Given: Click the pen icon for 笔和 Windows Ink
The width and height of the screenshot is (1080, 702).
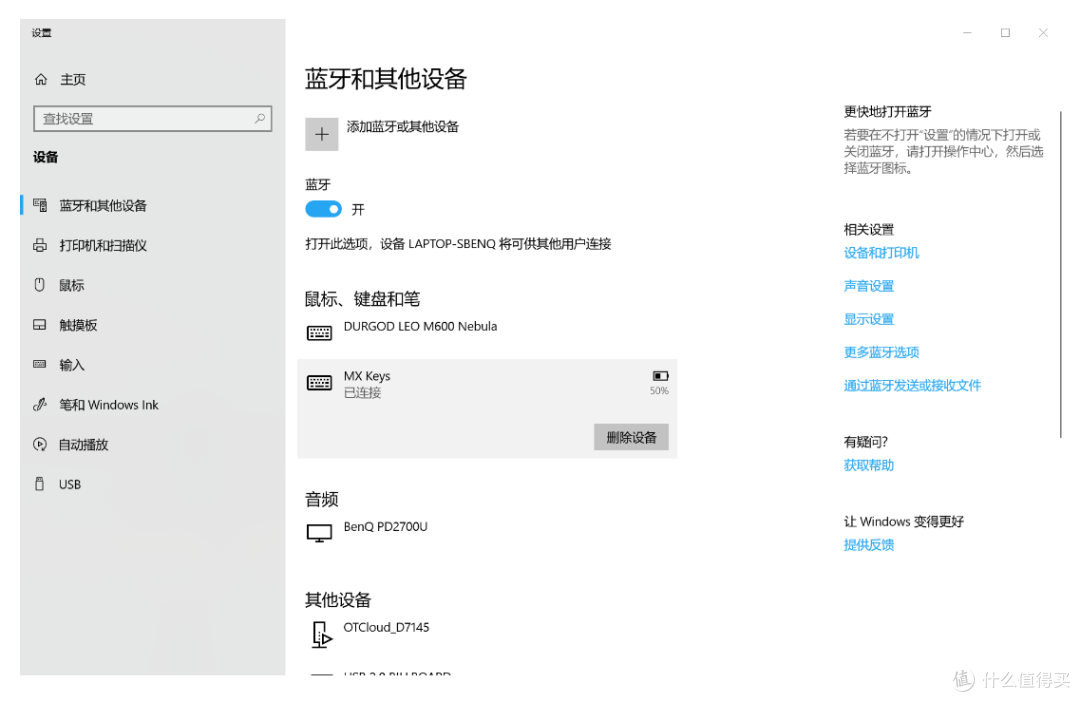Looking at the screenshot, I should [40, 404].
